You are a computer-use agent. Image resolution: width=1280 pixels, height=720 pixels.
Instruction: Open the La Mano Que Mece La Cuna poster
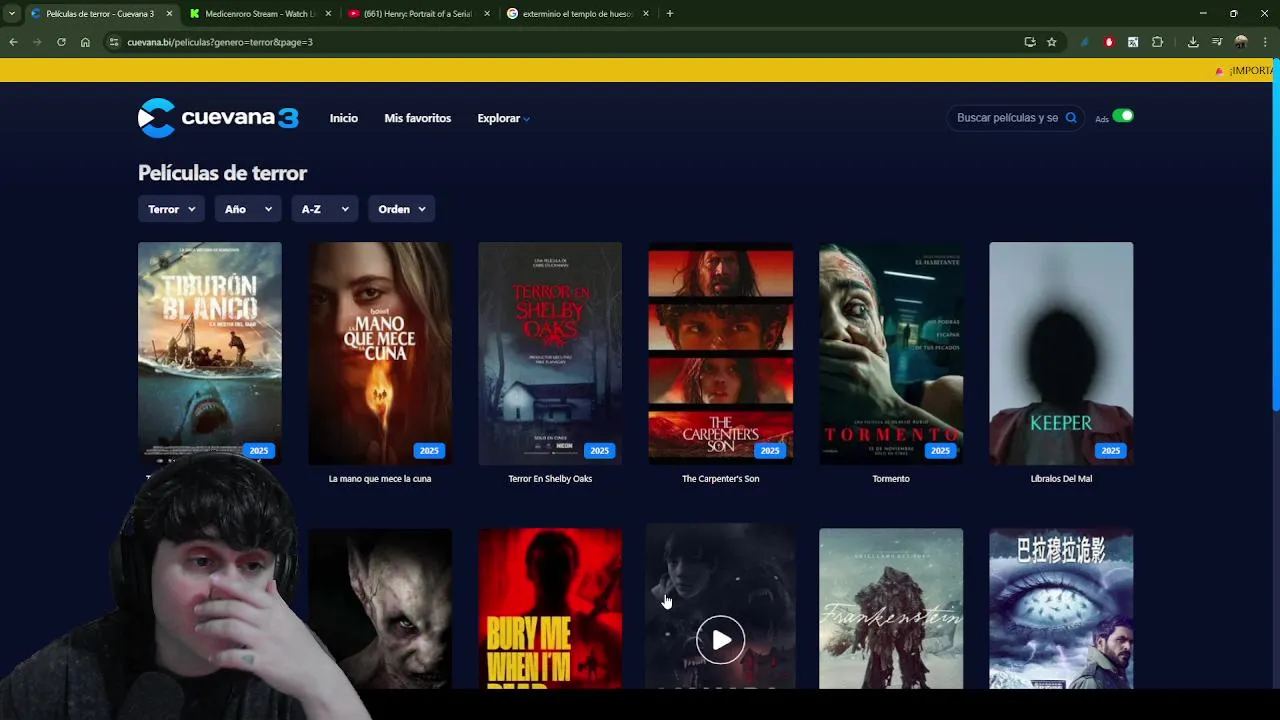click(x=380, y=353)
